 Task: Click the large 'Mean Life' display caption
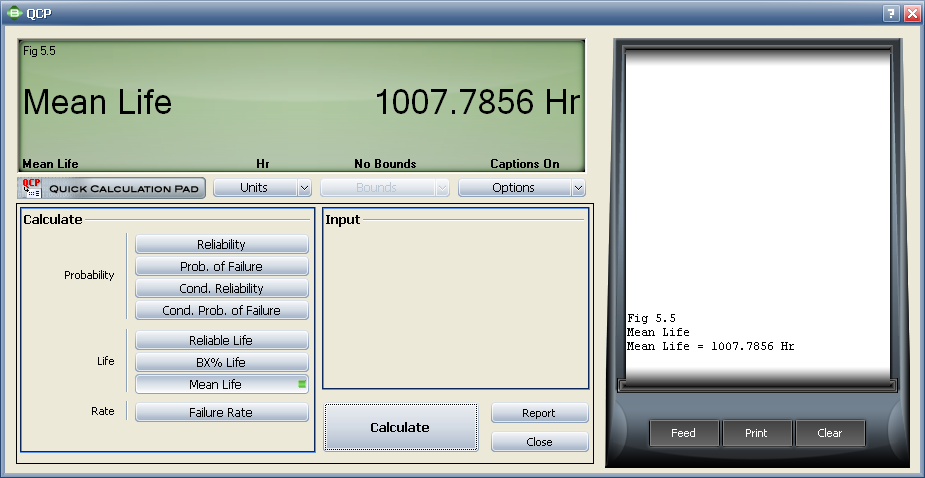click(97, 102)
